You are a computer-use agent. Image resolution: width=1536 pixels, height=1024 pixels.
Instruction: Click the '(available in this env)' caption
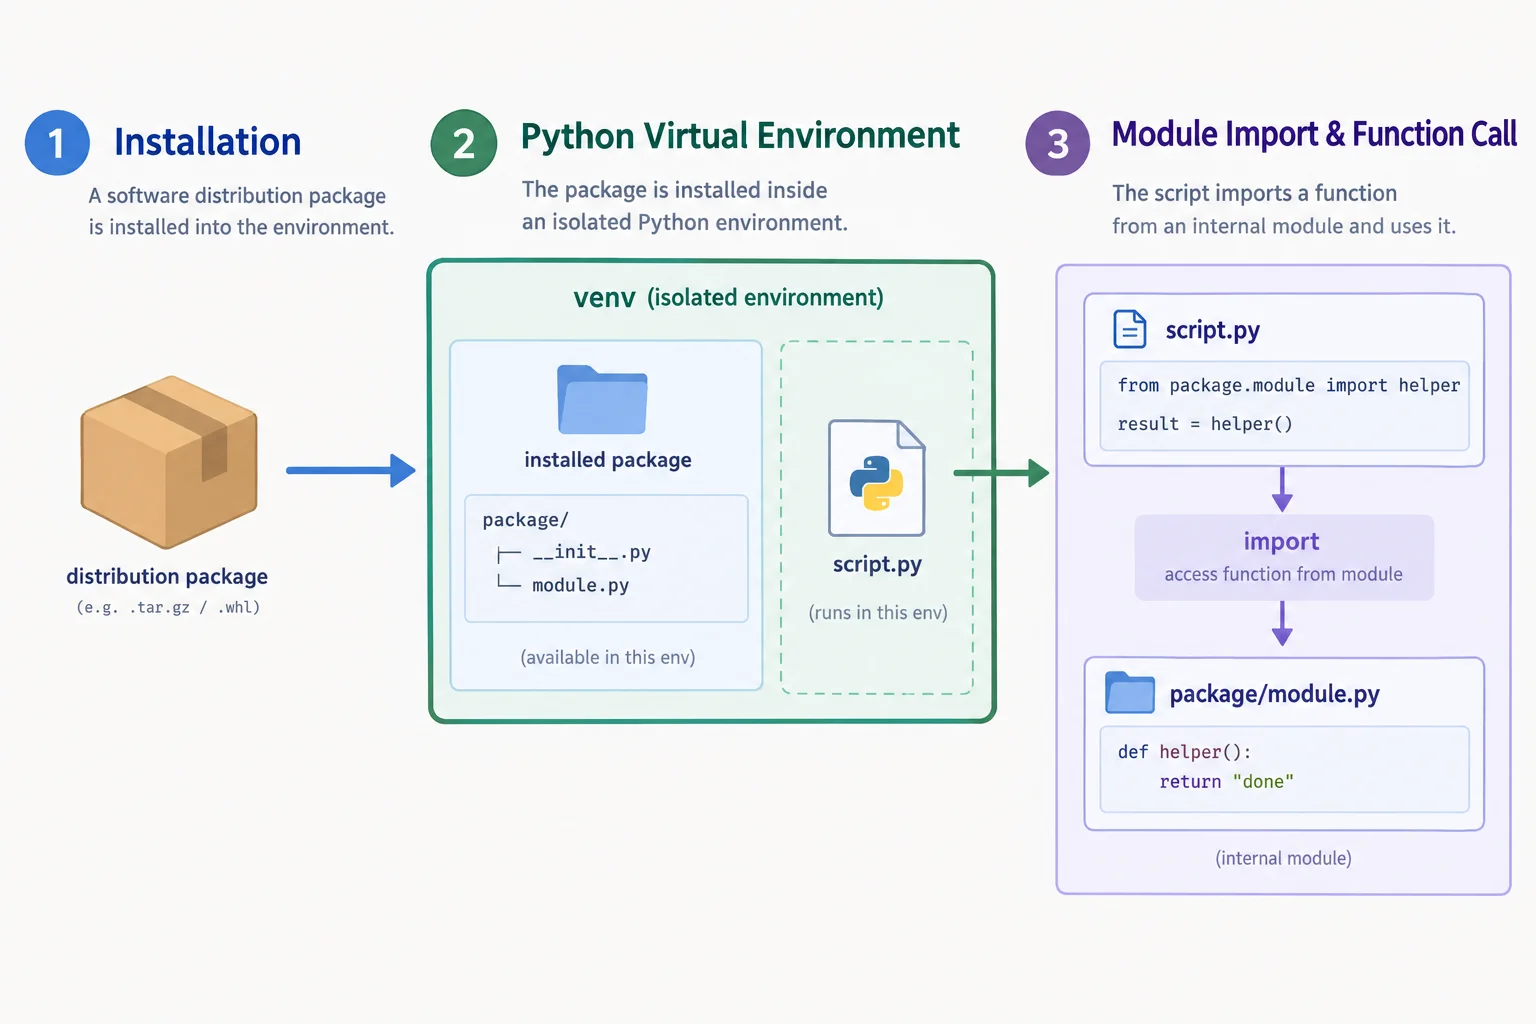(608, 657)
